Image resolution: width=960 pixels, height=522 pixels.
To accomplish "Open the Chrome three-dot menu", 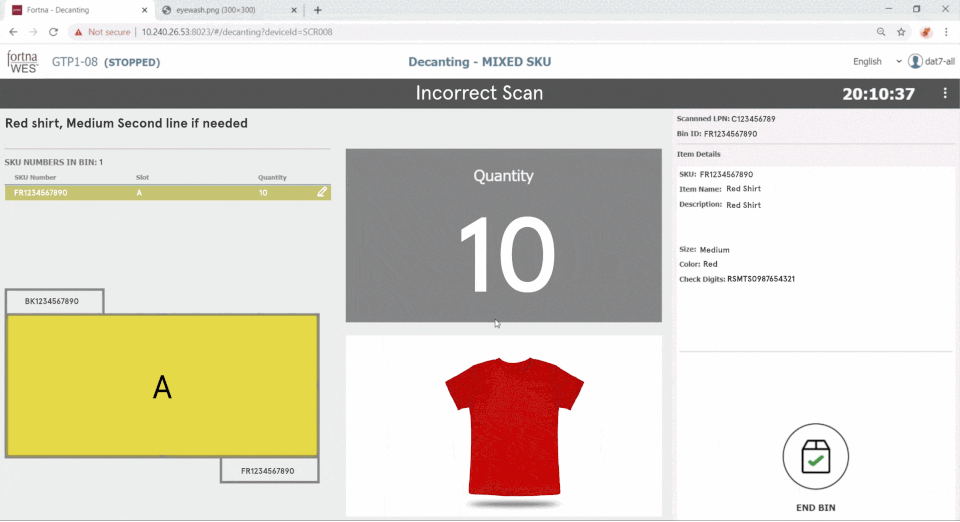I will [947, 32].
